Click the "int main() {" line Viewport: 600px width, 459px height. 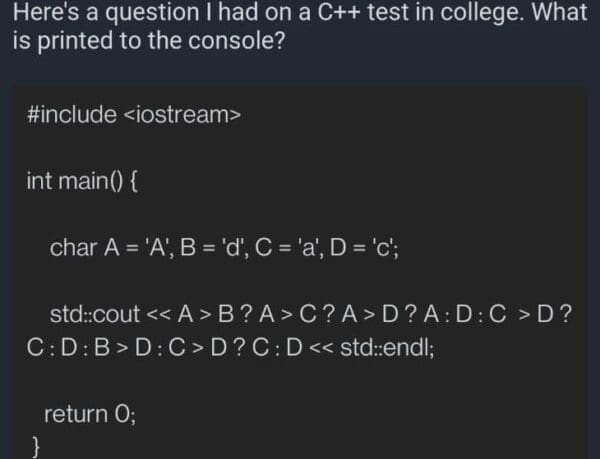tap(87, 181)
